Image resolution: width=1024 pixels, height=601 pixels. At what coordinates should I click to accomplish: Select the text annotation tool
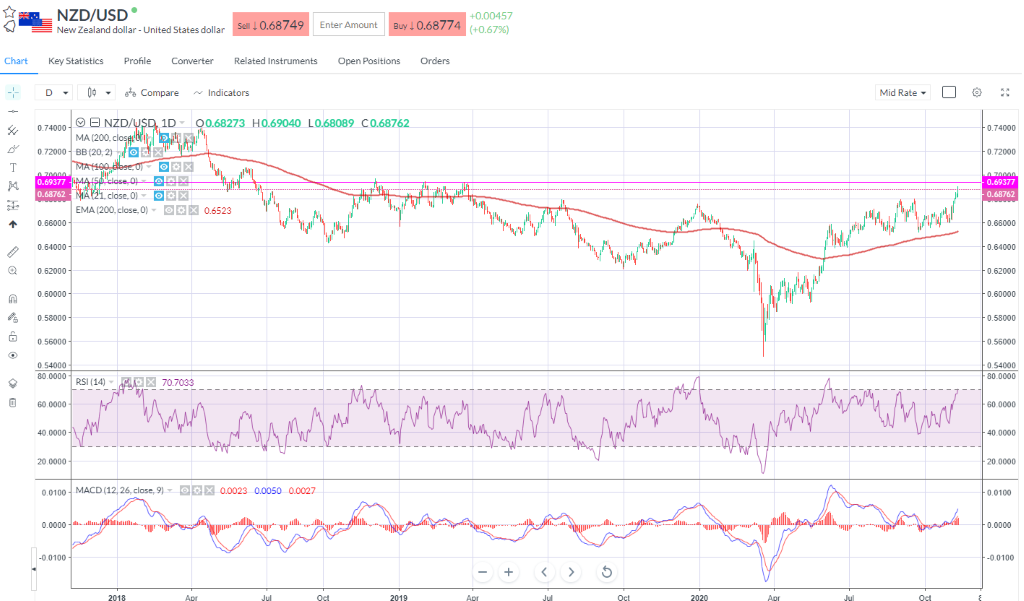pos(13,167)
